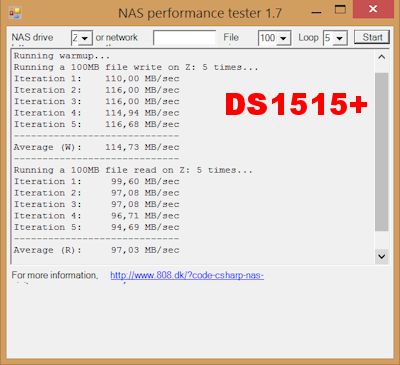
Task: Maximize the NAS performance tester window
Action: (340, 9)
